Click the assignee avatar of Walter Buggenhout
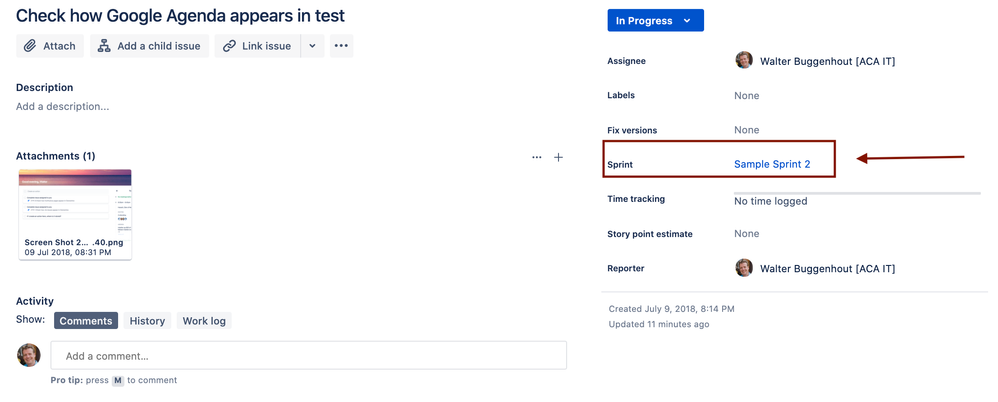Image resolution: width=998 pixels, height=402 pixels. 744,61
